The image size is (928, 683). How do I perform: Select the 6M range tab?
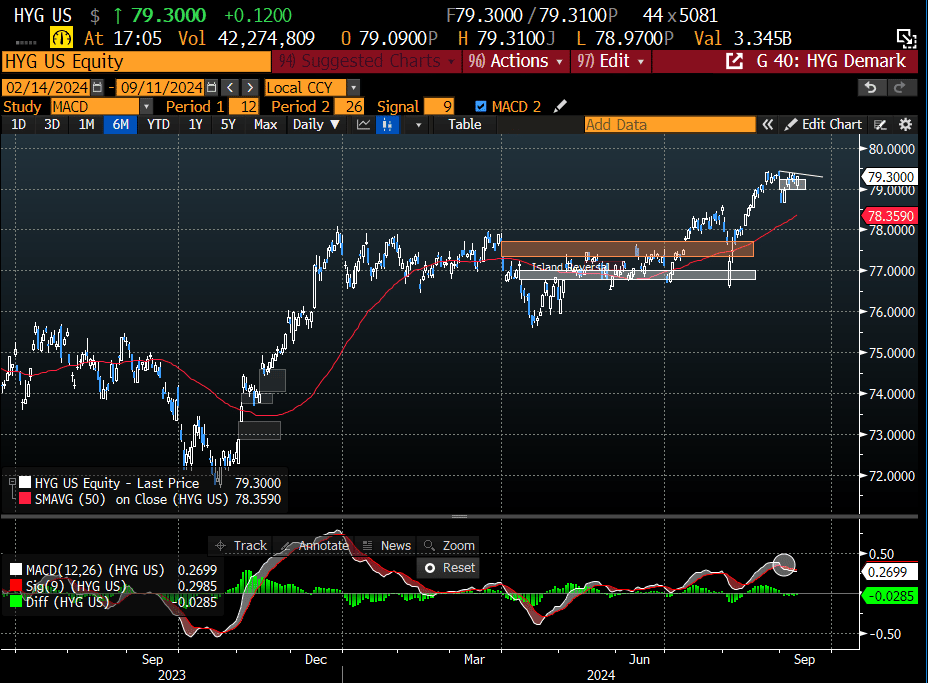[x=121, y=125]
